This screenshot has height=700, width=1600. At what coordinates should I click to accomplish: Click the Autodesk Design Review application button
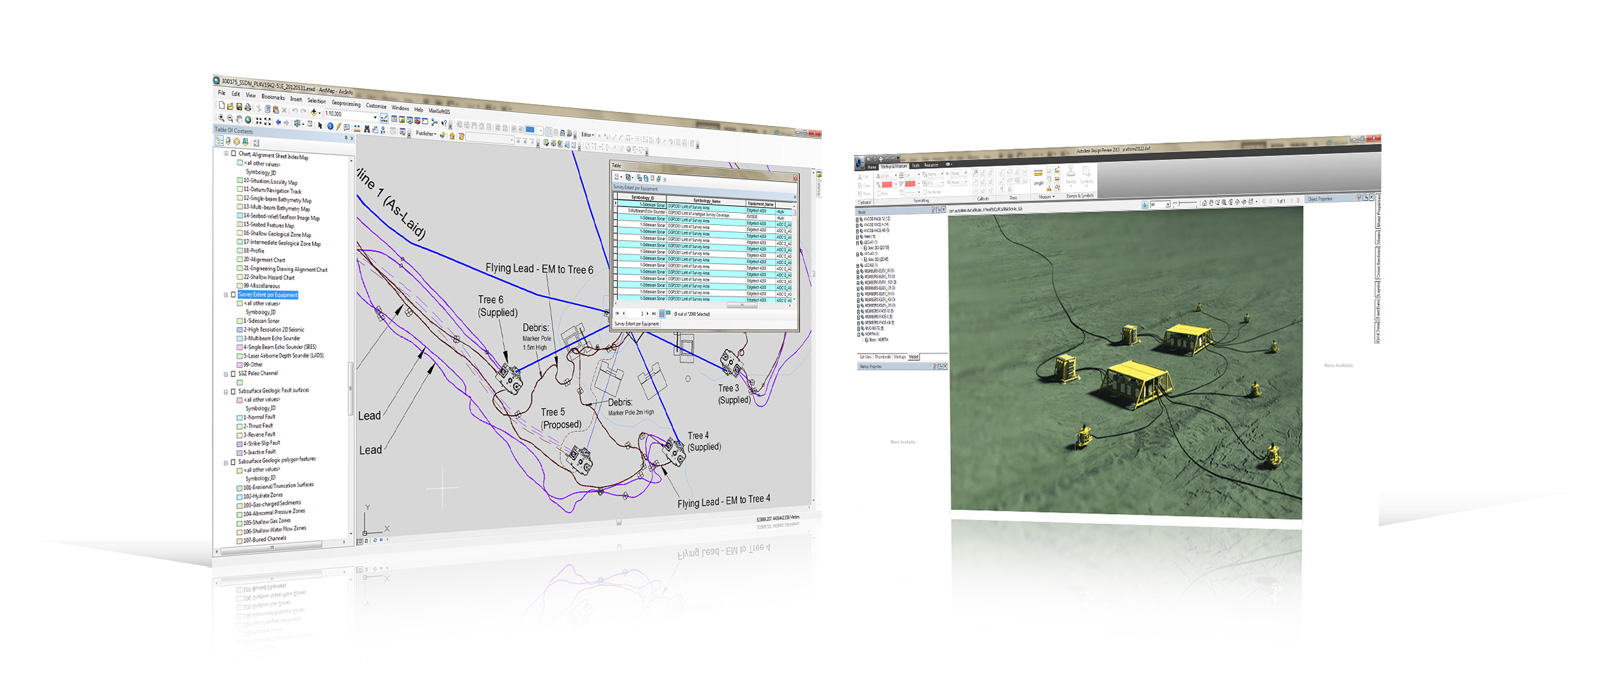pyautogui.click(x=859, y=163)
